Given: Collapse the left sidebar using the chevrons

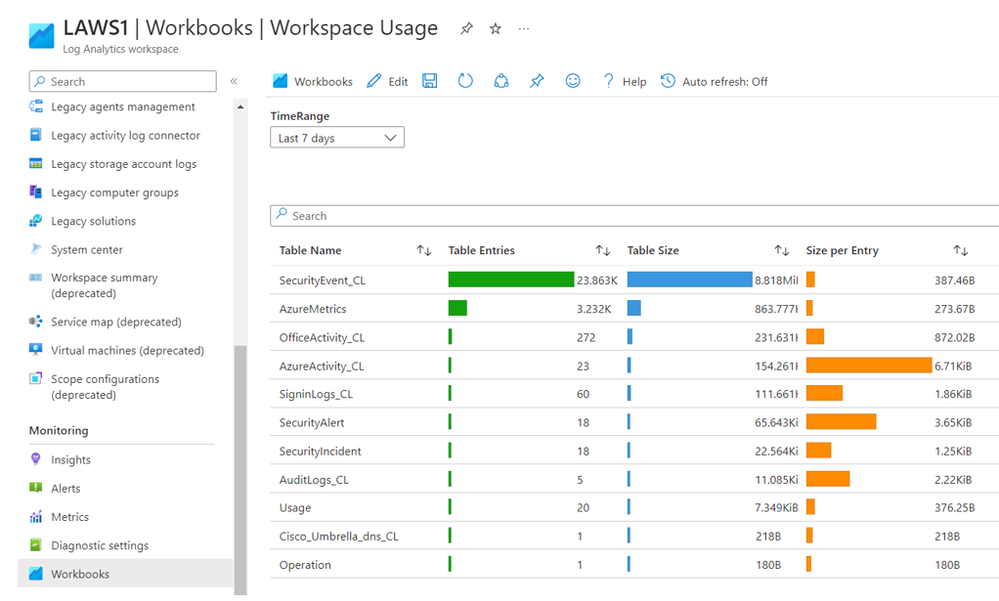Looking at the screenshot, I should pyautogui.click(x=234, y=81).
